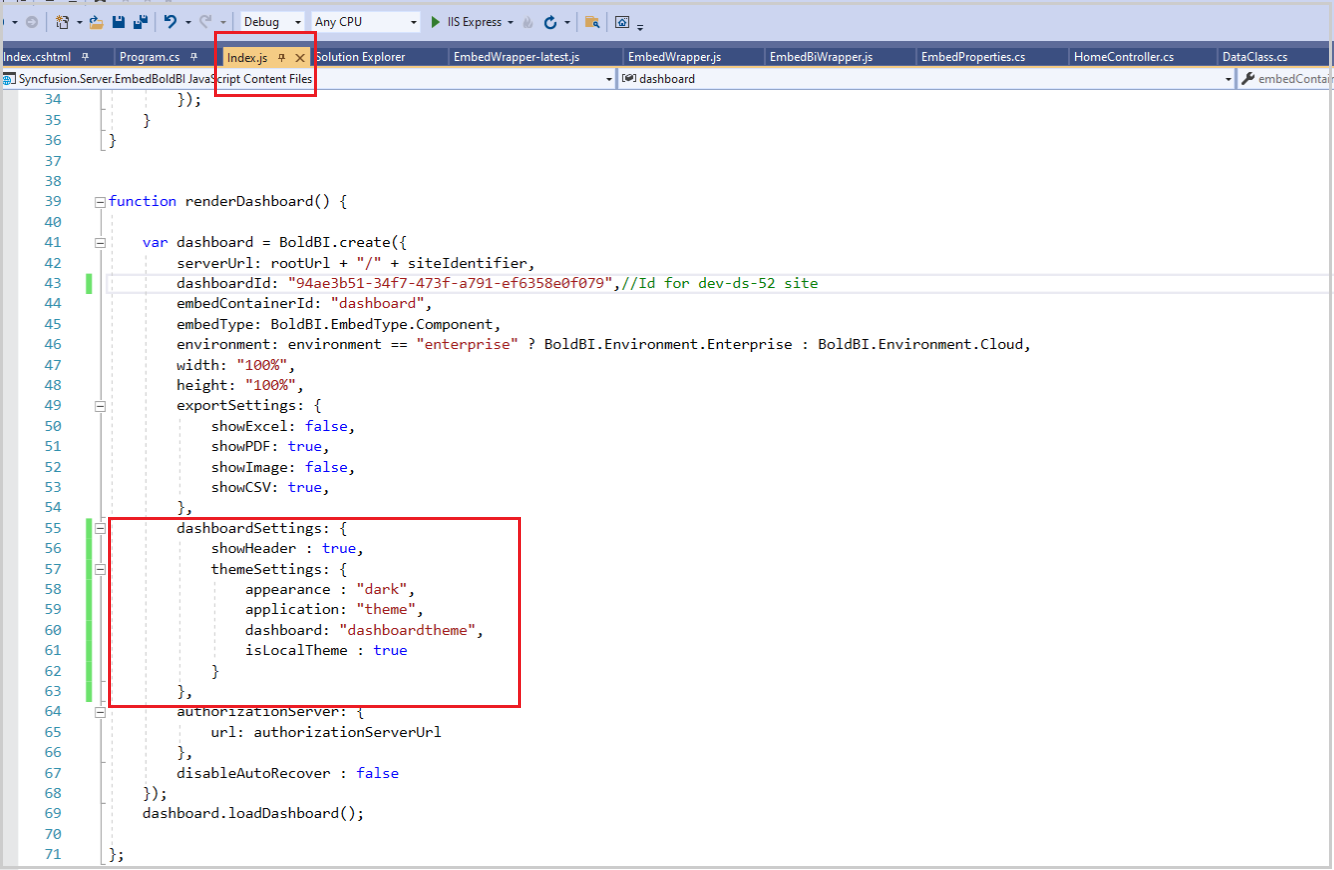Click the Find in Files folder icon
This screenshot has width=1334, height=870.
[x=592, y=22]
